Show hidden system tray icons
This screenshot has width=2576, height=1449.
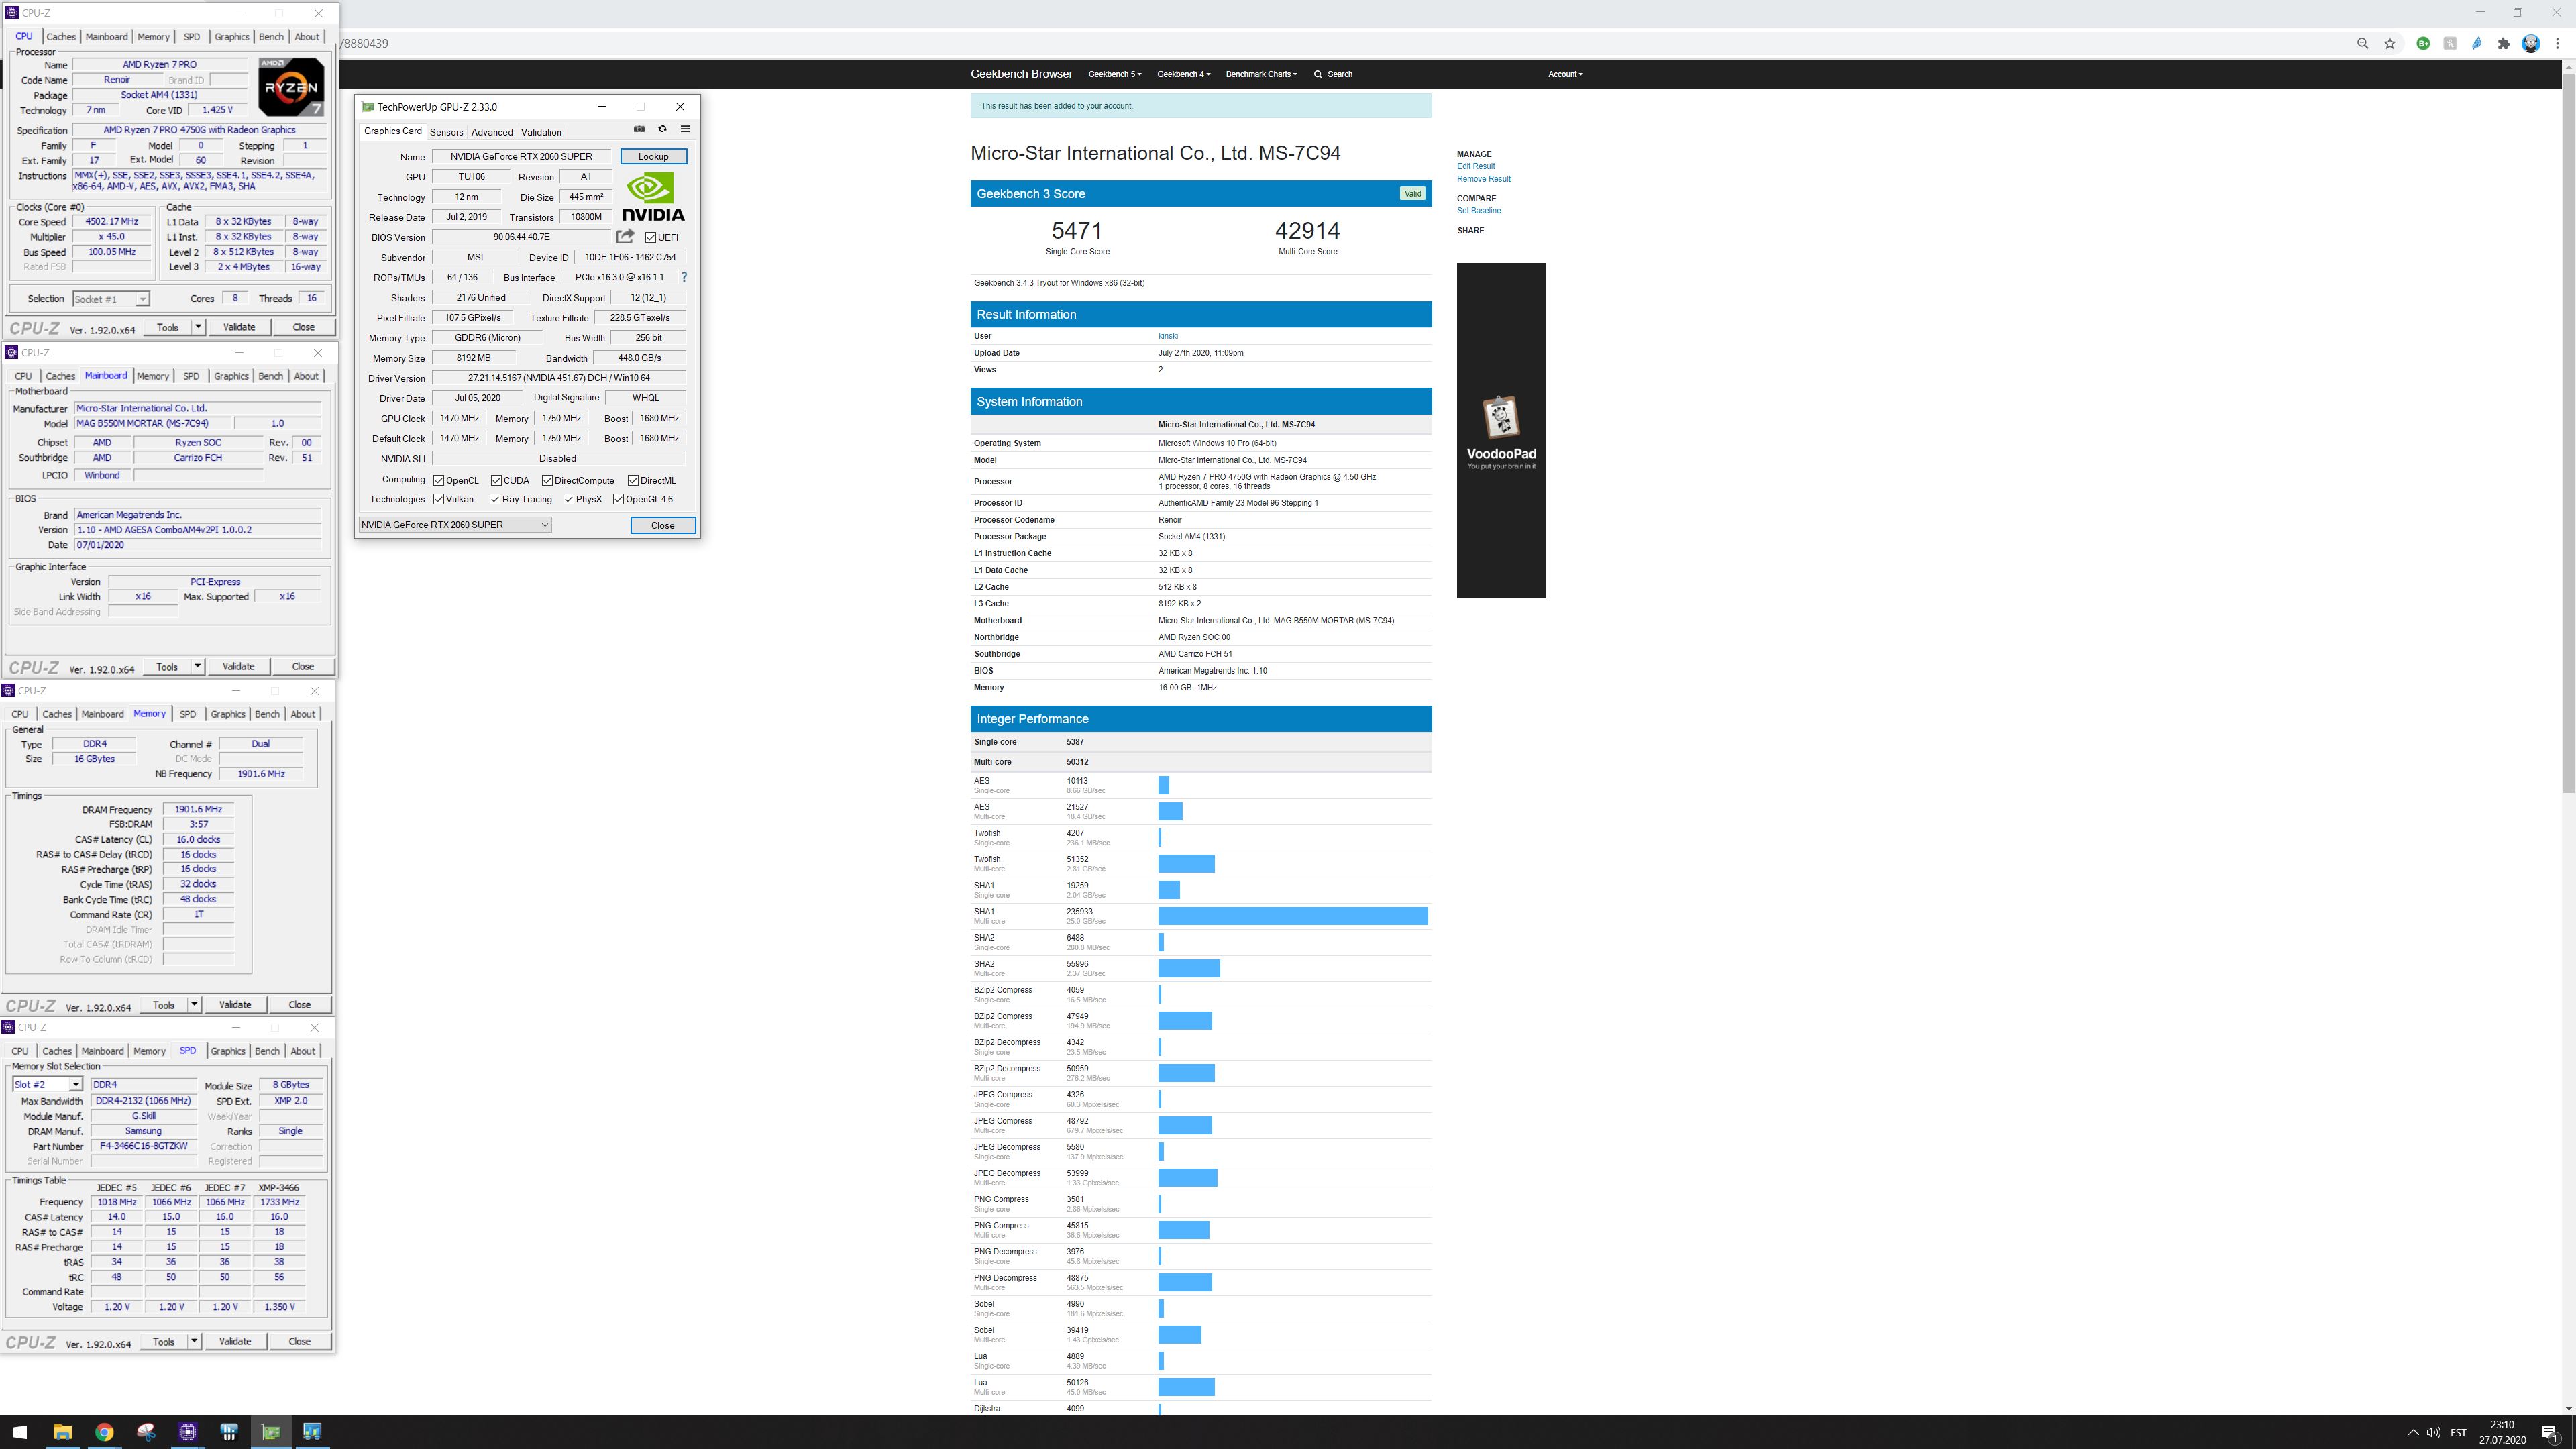pyautogui.click(x=2413, y=1433)
